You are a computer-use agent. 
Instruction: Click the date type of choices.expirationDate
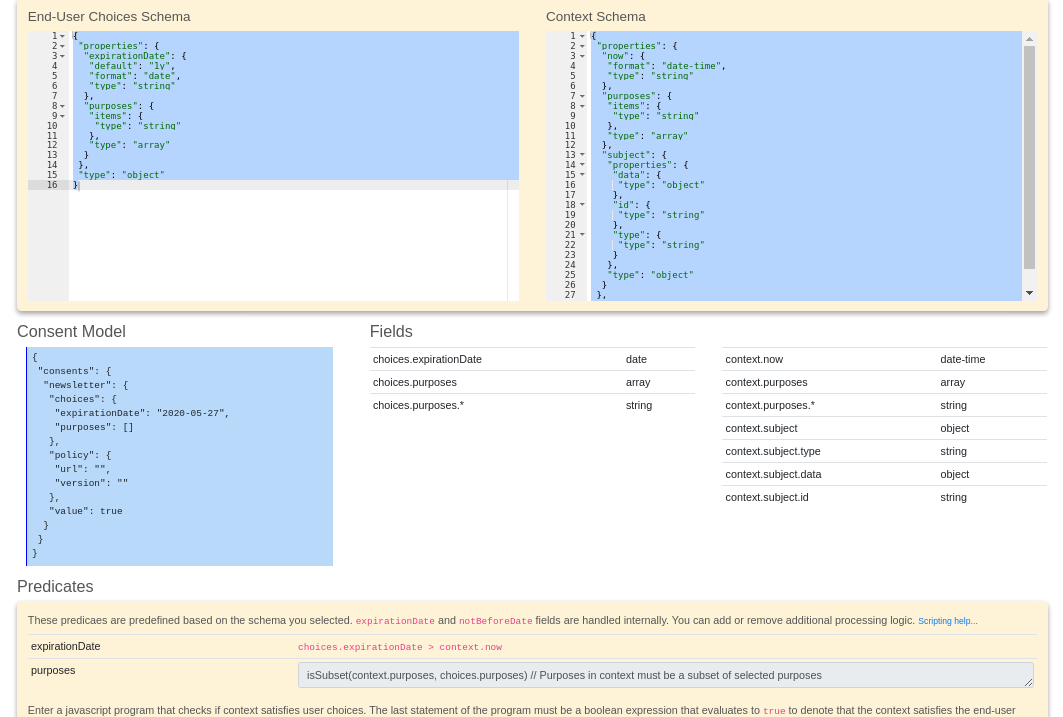click(x=636, y=359)
